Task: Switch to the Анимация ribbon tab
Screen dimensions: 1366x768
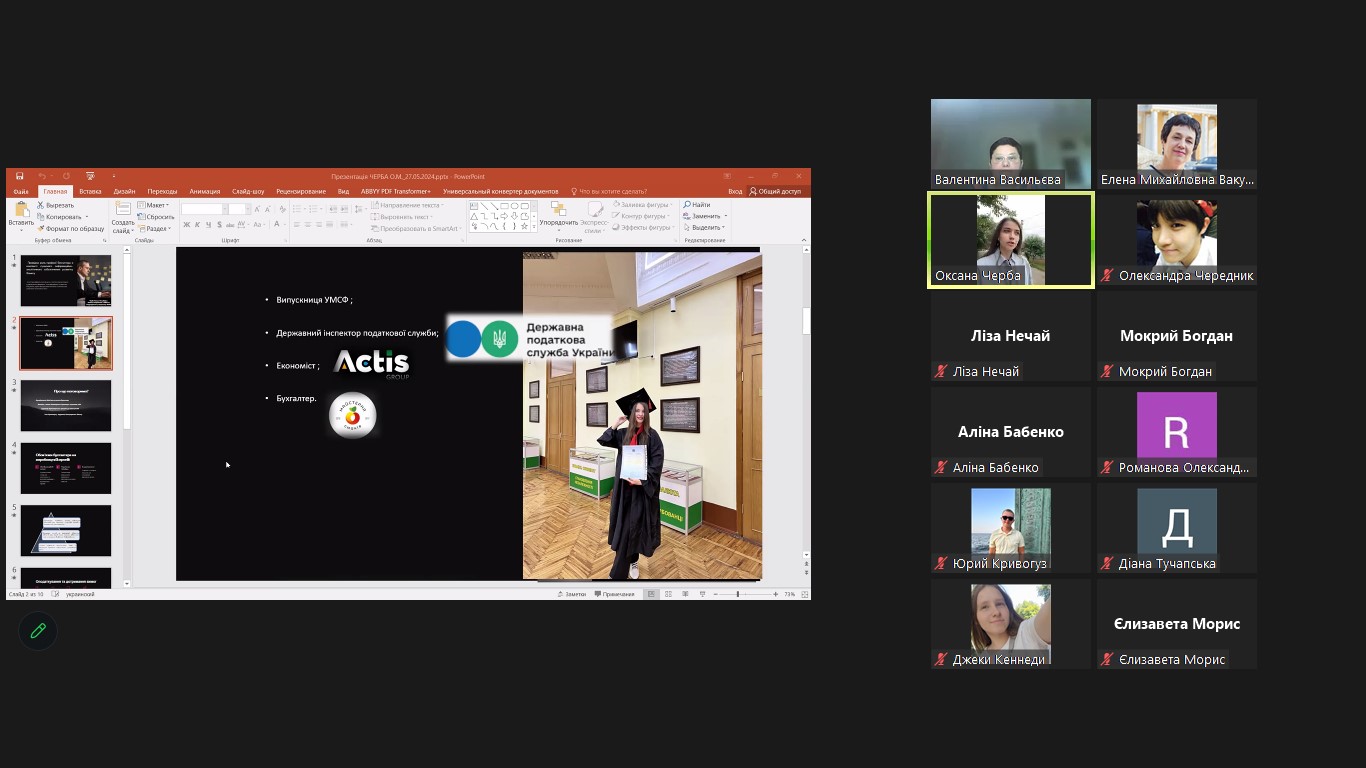Action: (205, 191)
